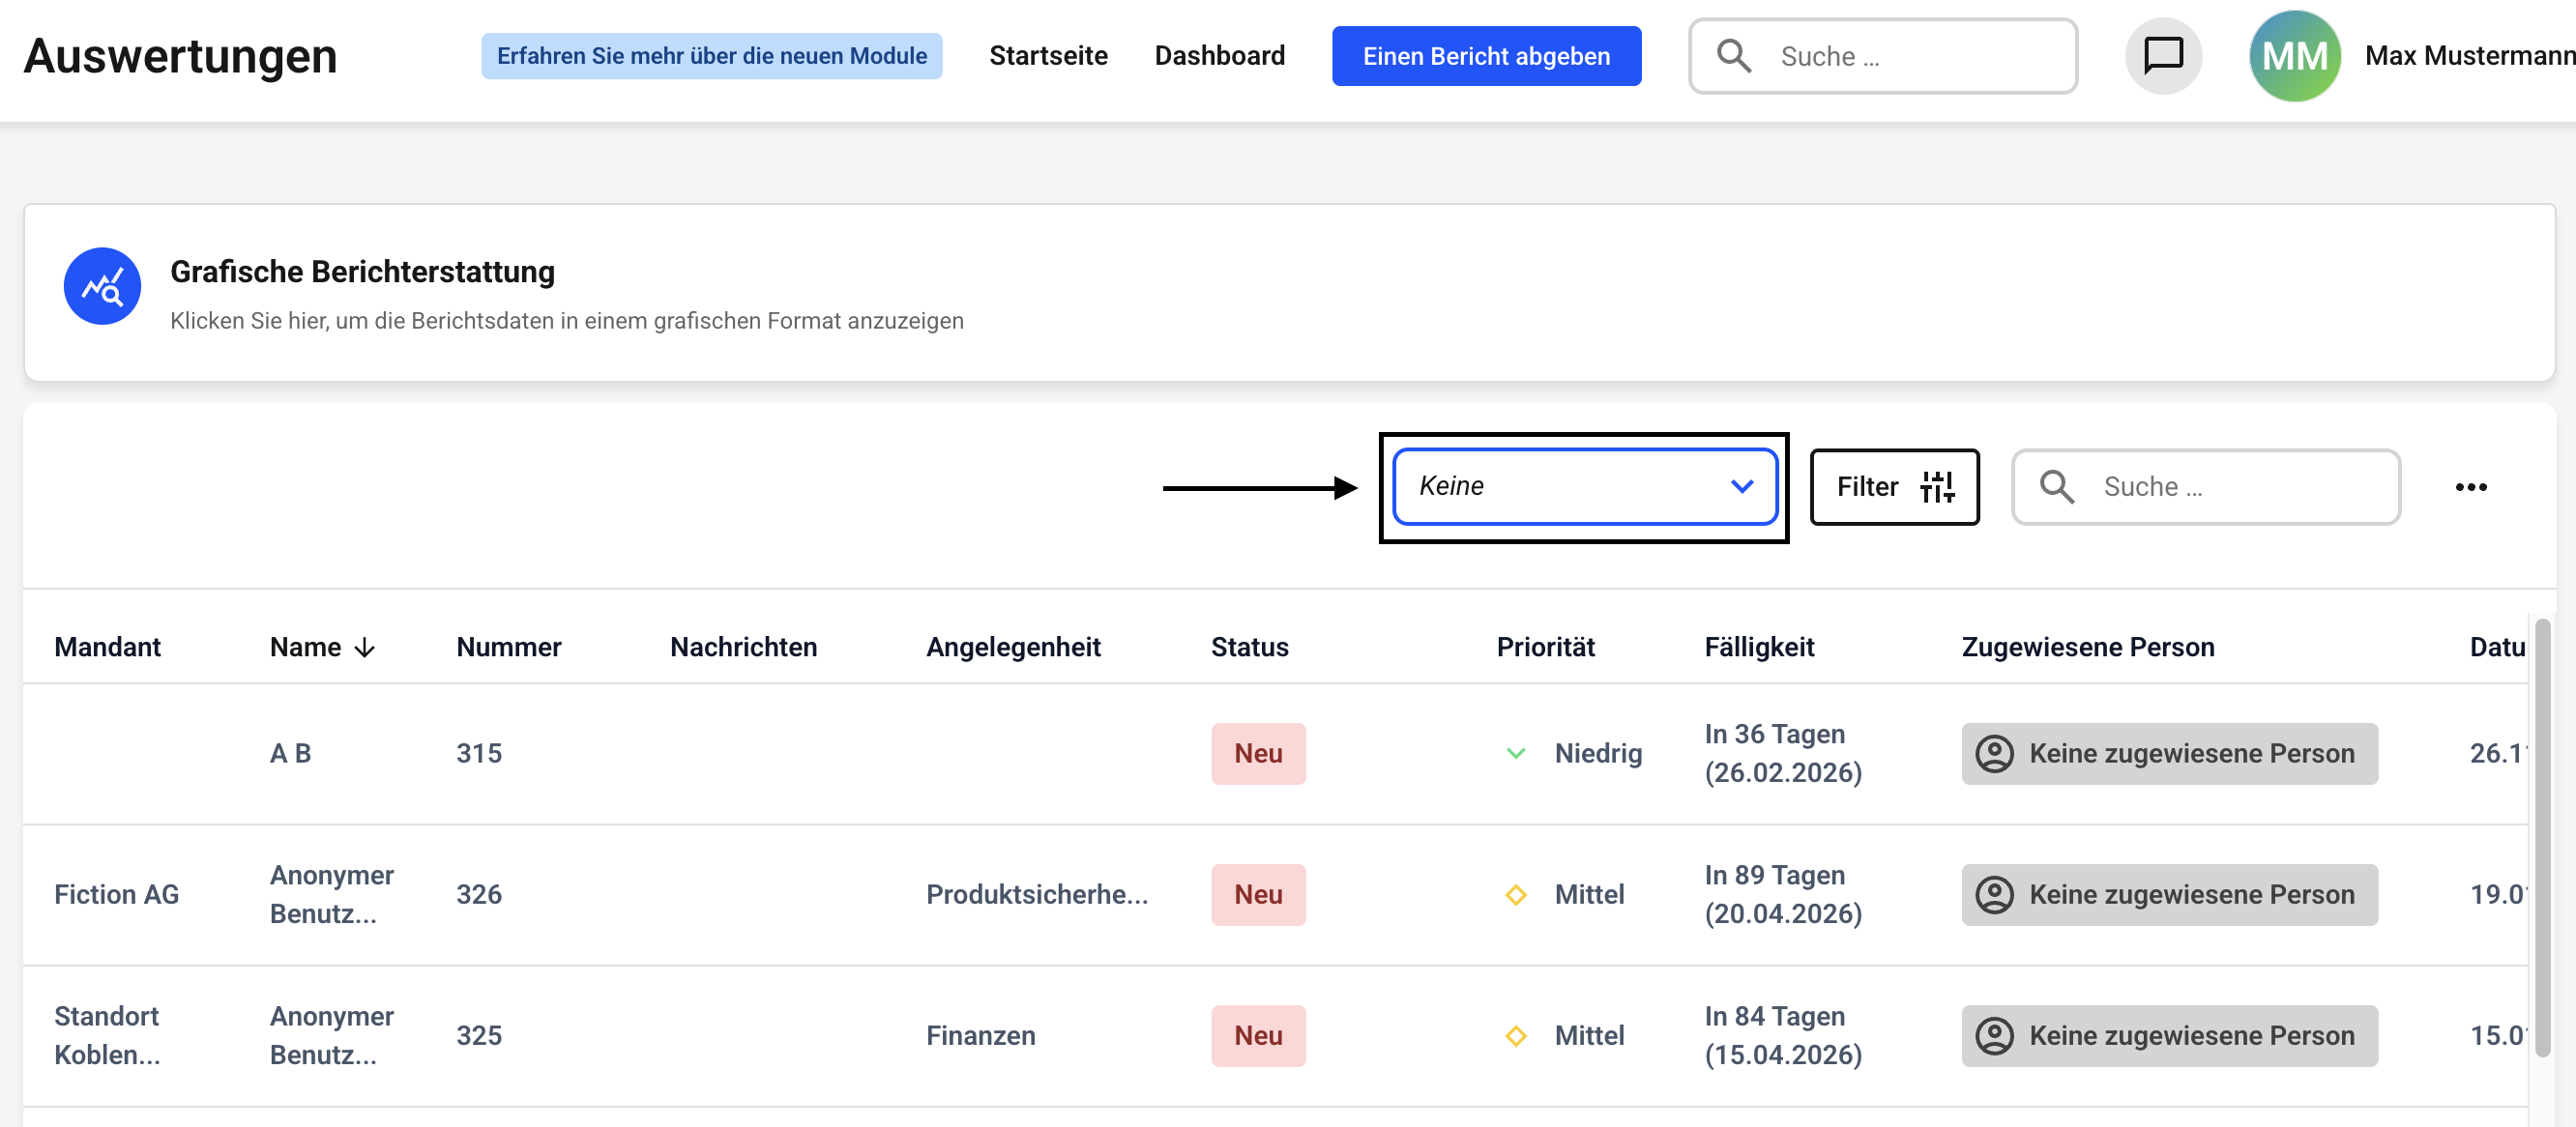Click Einen Bericht abgeben button
Viewport: 2576px width, 1127px height.
[x=1485, y=56]
